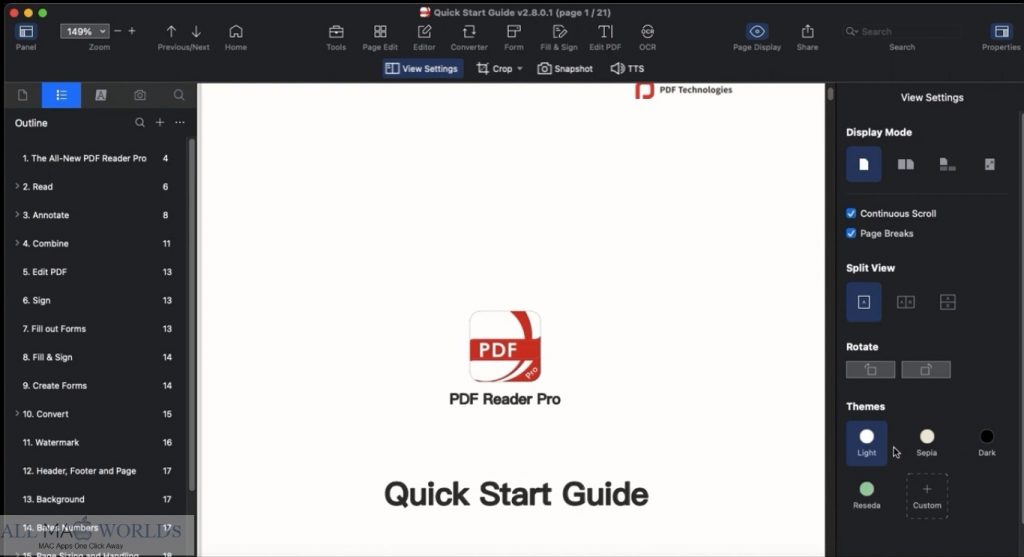Expand the '3. Annotate' outline item
Image resolution: width=1024 pixels, height=557 pixels.
[x=16, y=215]
